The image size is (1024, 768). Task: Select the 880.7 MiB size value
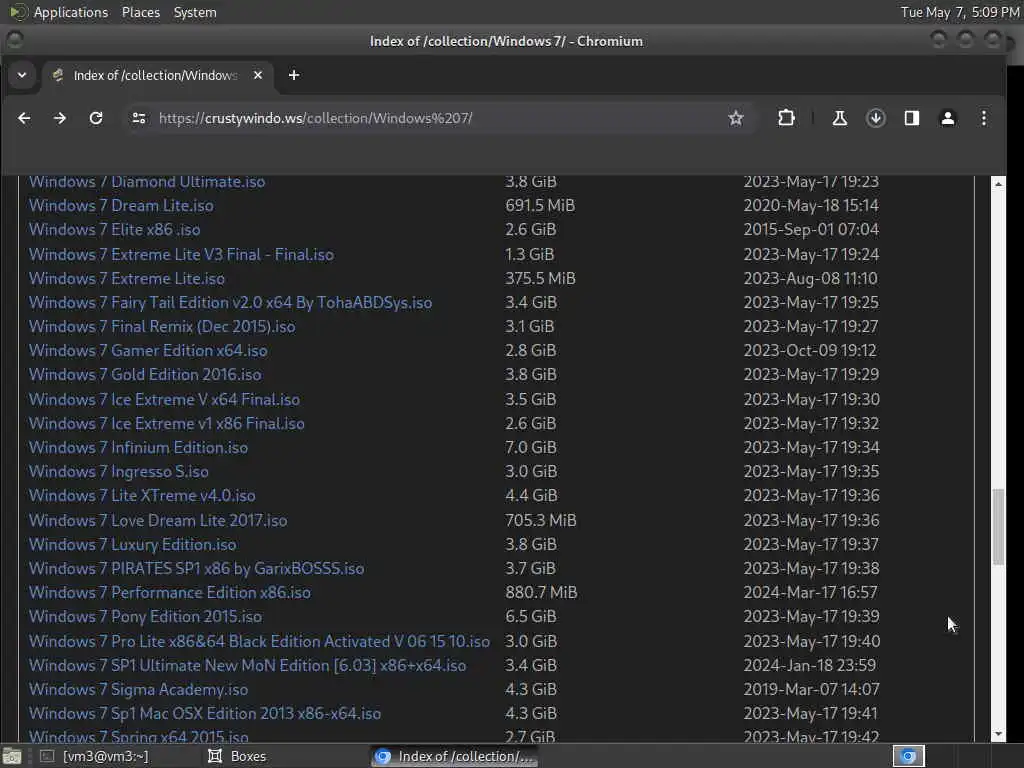coord(541,593)
